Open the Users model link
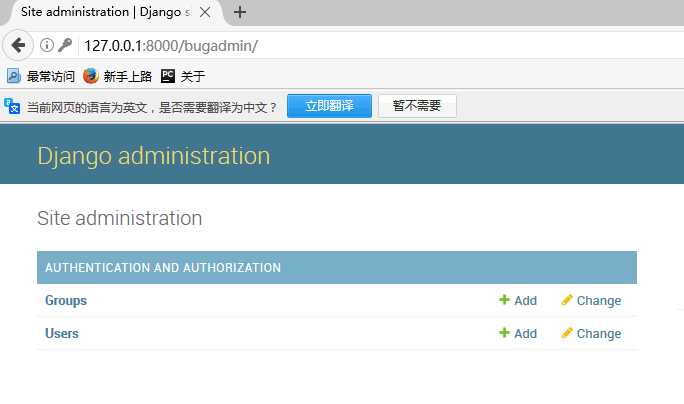The image size is (684, 404). 62,333
